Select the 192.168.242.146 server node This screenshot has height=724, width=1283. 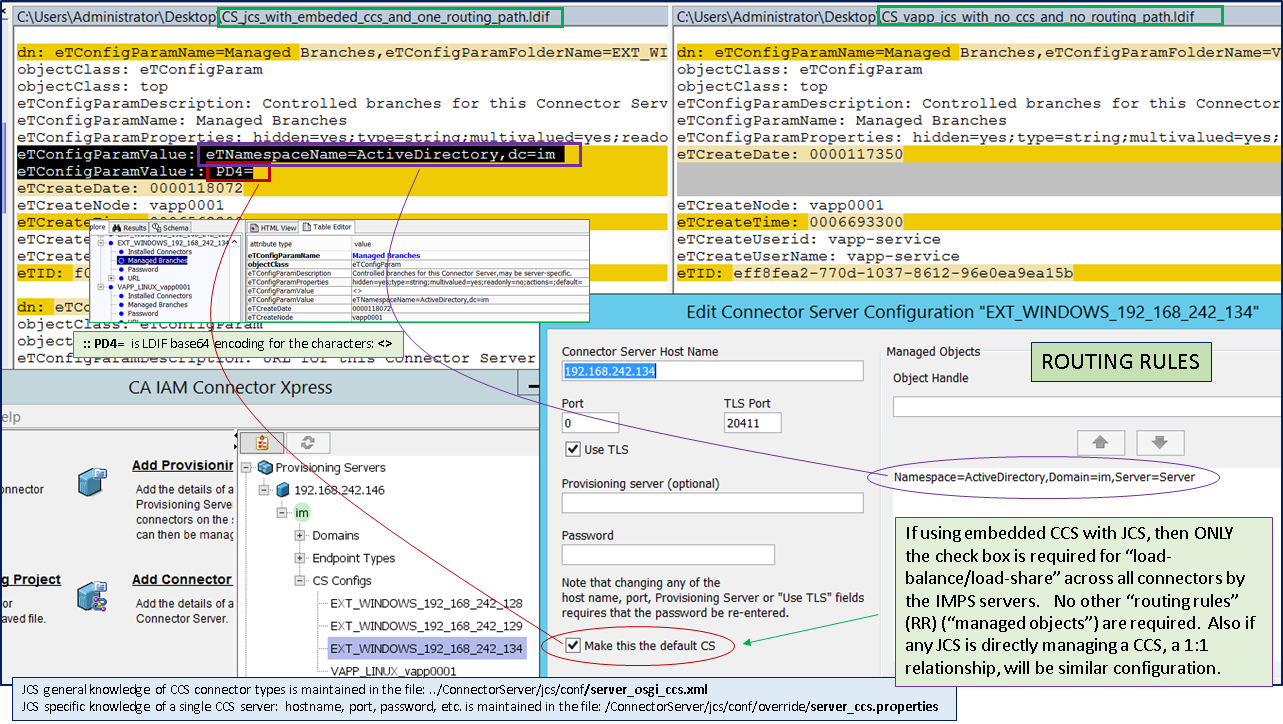coord(339,490)
